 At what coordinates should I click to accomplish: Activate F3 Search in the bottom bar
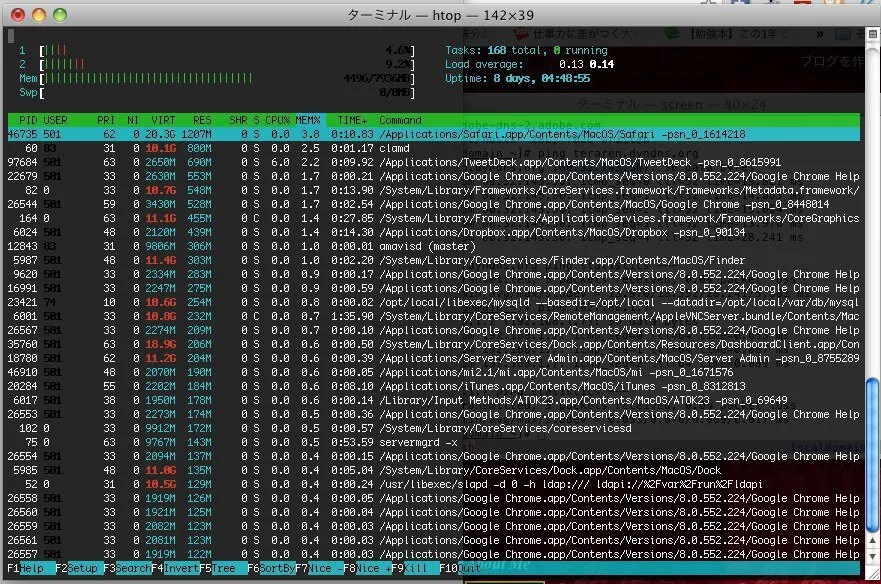(x=127, y=568)
